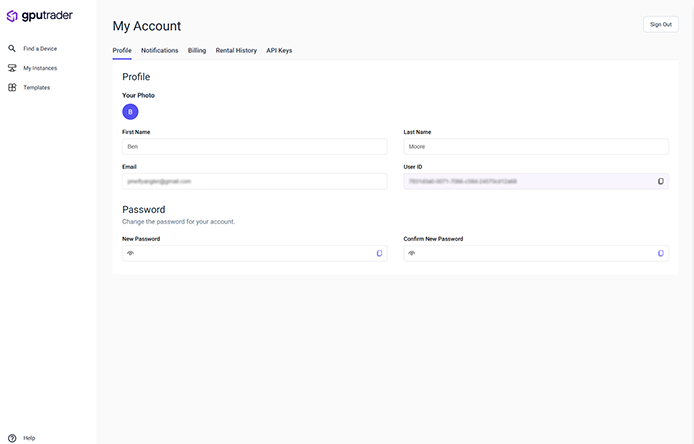This screenshot has width=694, height=444.
Task: Click the User ID field
Action: [536, 181]
